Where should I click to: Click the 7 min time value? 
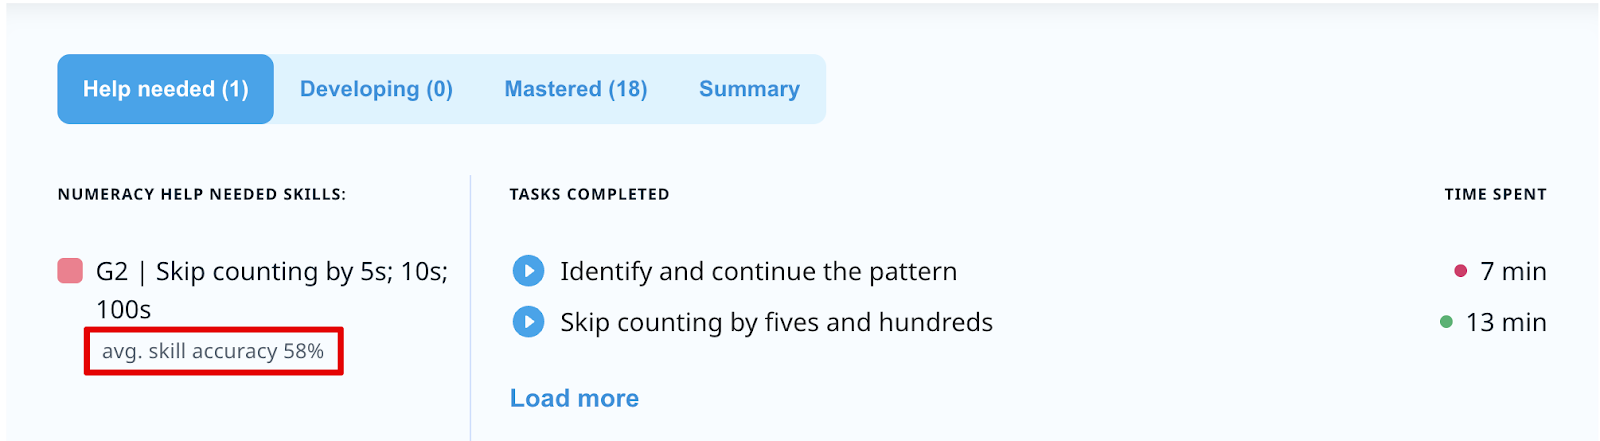point(1513,271)
